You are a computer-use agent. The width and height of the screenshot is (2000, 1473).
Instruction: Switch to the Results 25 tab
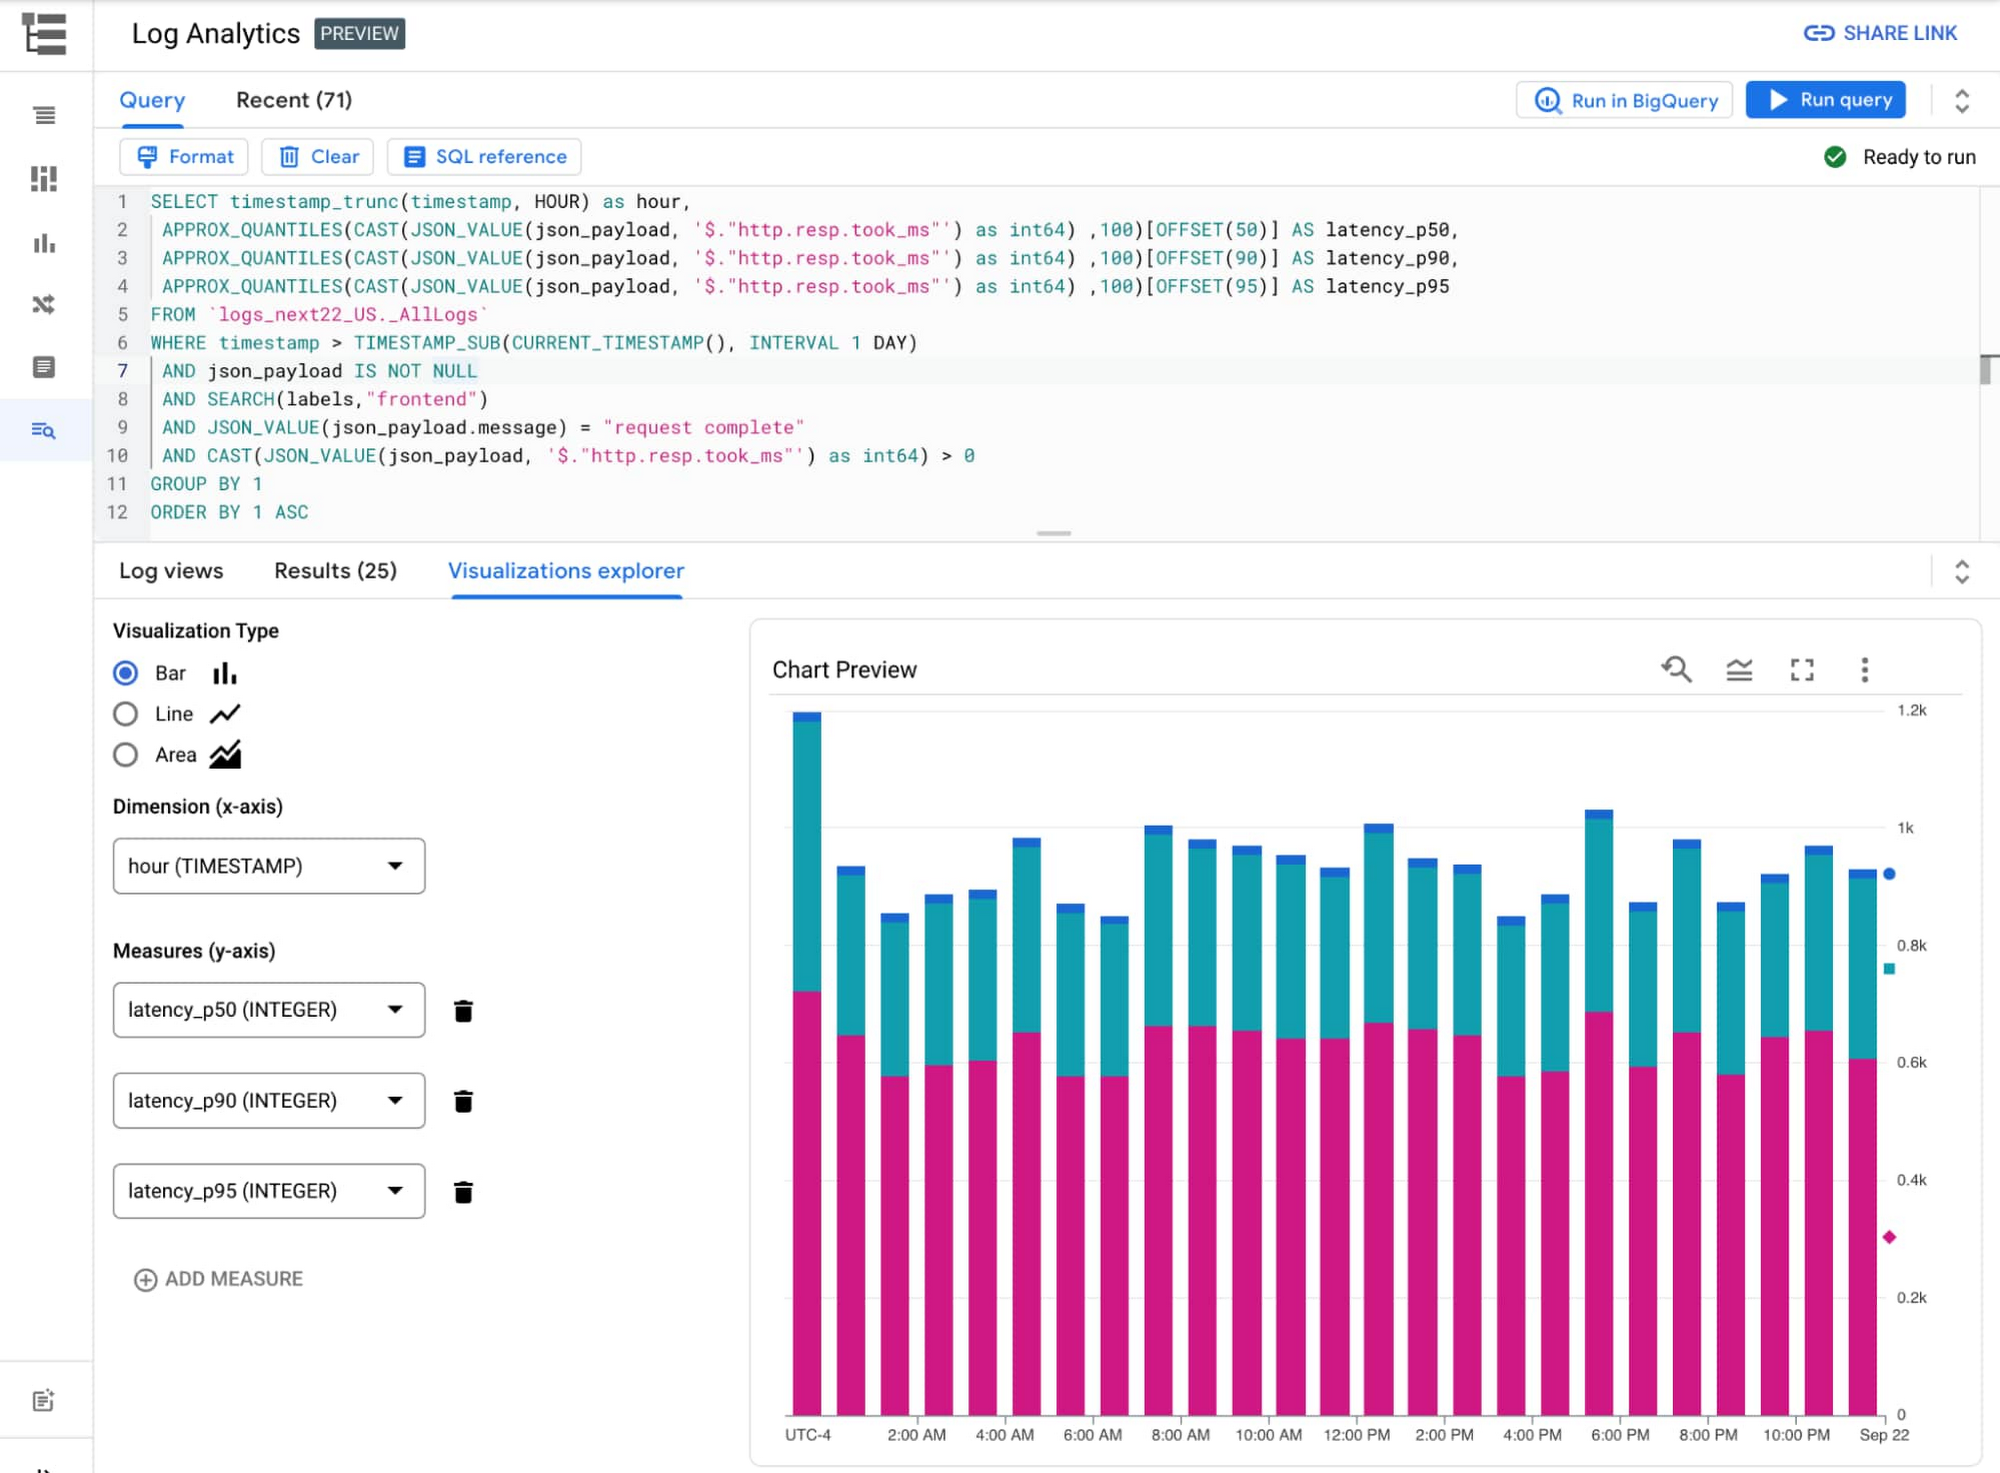[x=335, y=570]
